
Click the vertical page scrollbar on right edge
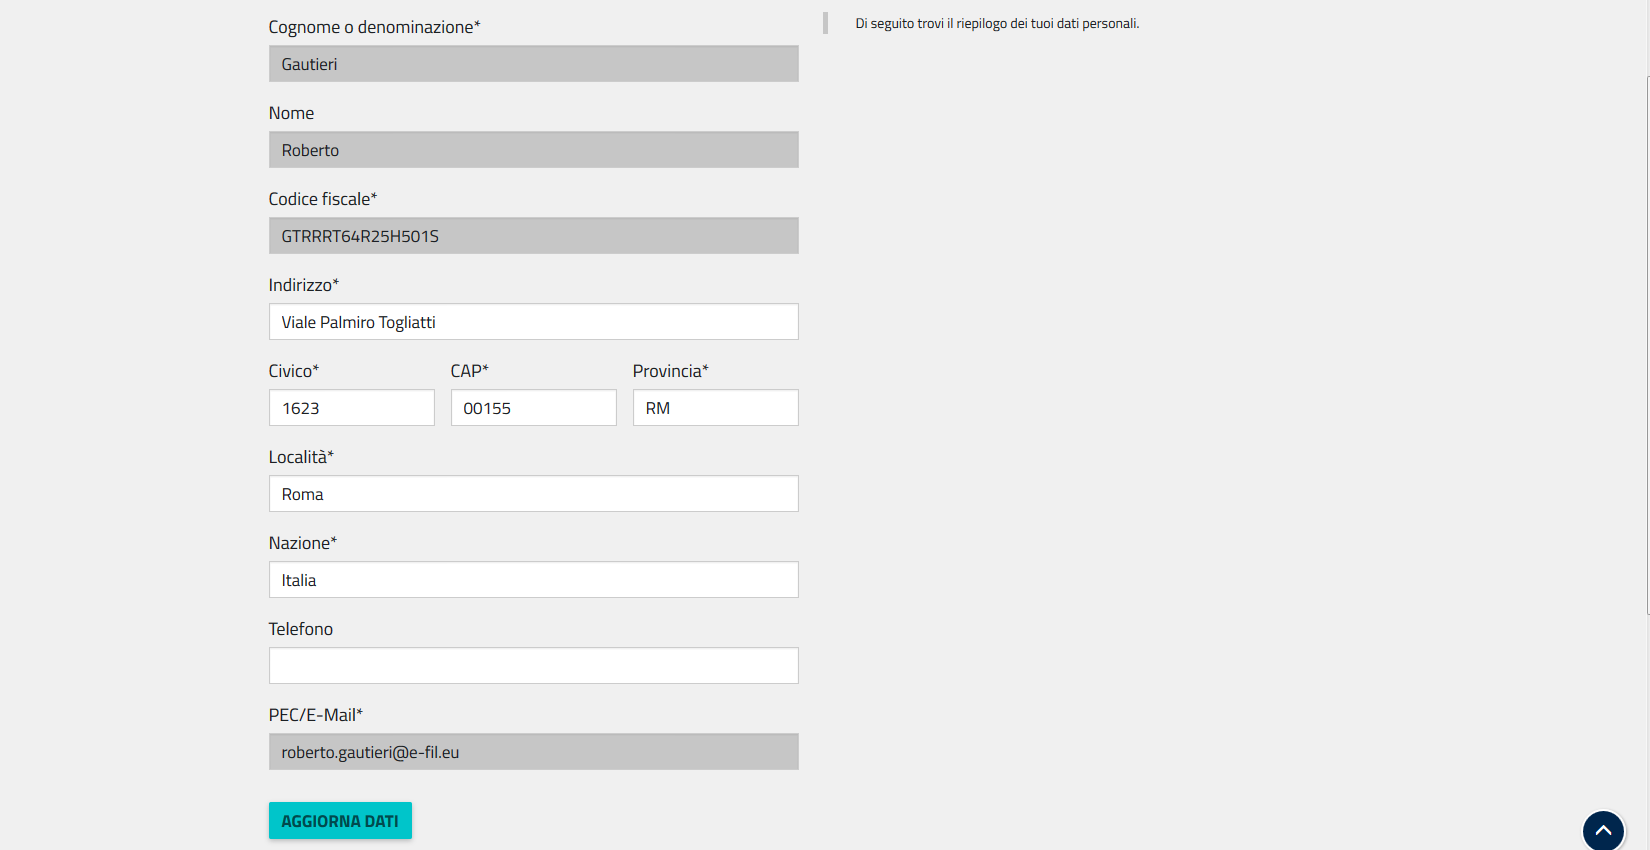point(1647,340)
